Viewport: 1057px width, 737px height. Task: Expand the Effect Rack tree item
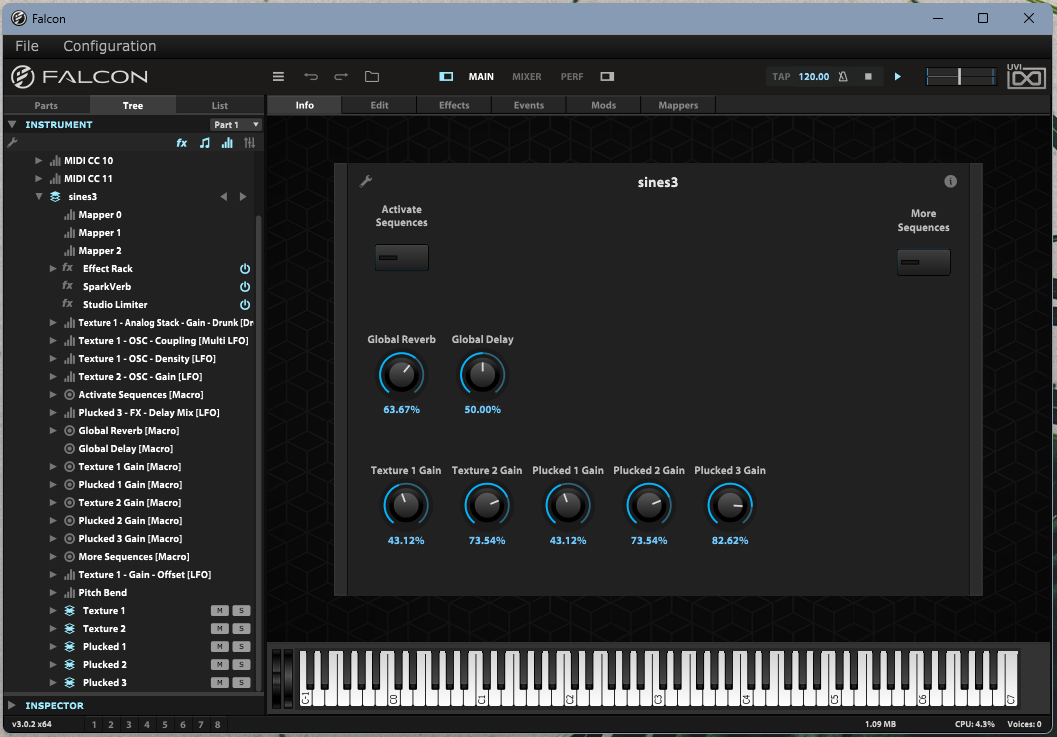(53, 269)
